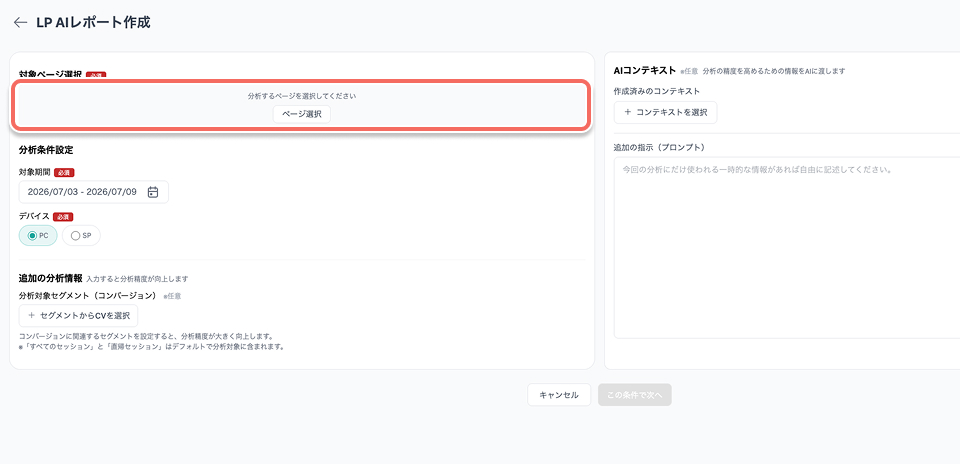This screenshot has width=960, height=464.
Task: Click the 分析するページを選択してください text
Action: 302,96
